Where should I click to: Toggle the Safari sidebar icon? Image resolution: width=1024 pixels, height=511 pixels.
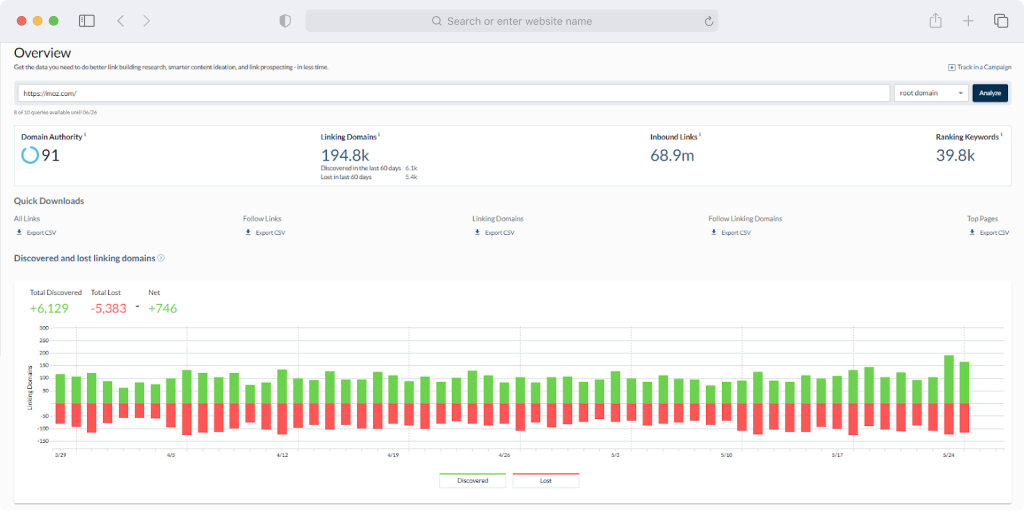click(87, 21)
